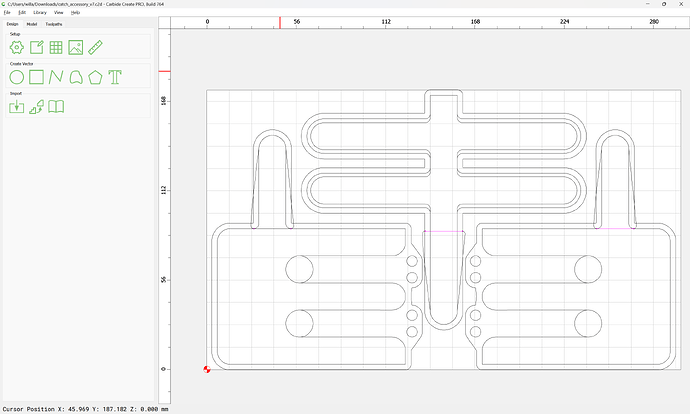Open the notes edit icon
The height and width of the screenshot is (414, 690).
coord(37,48)
